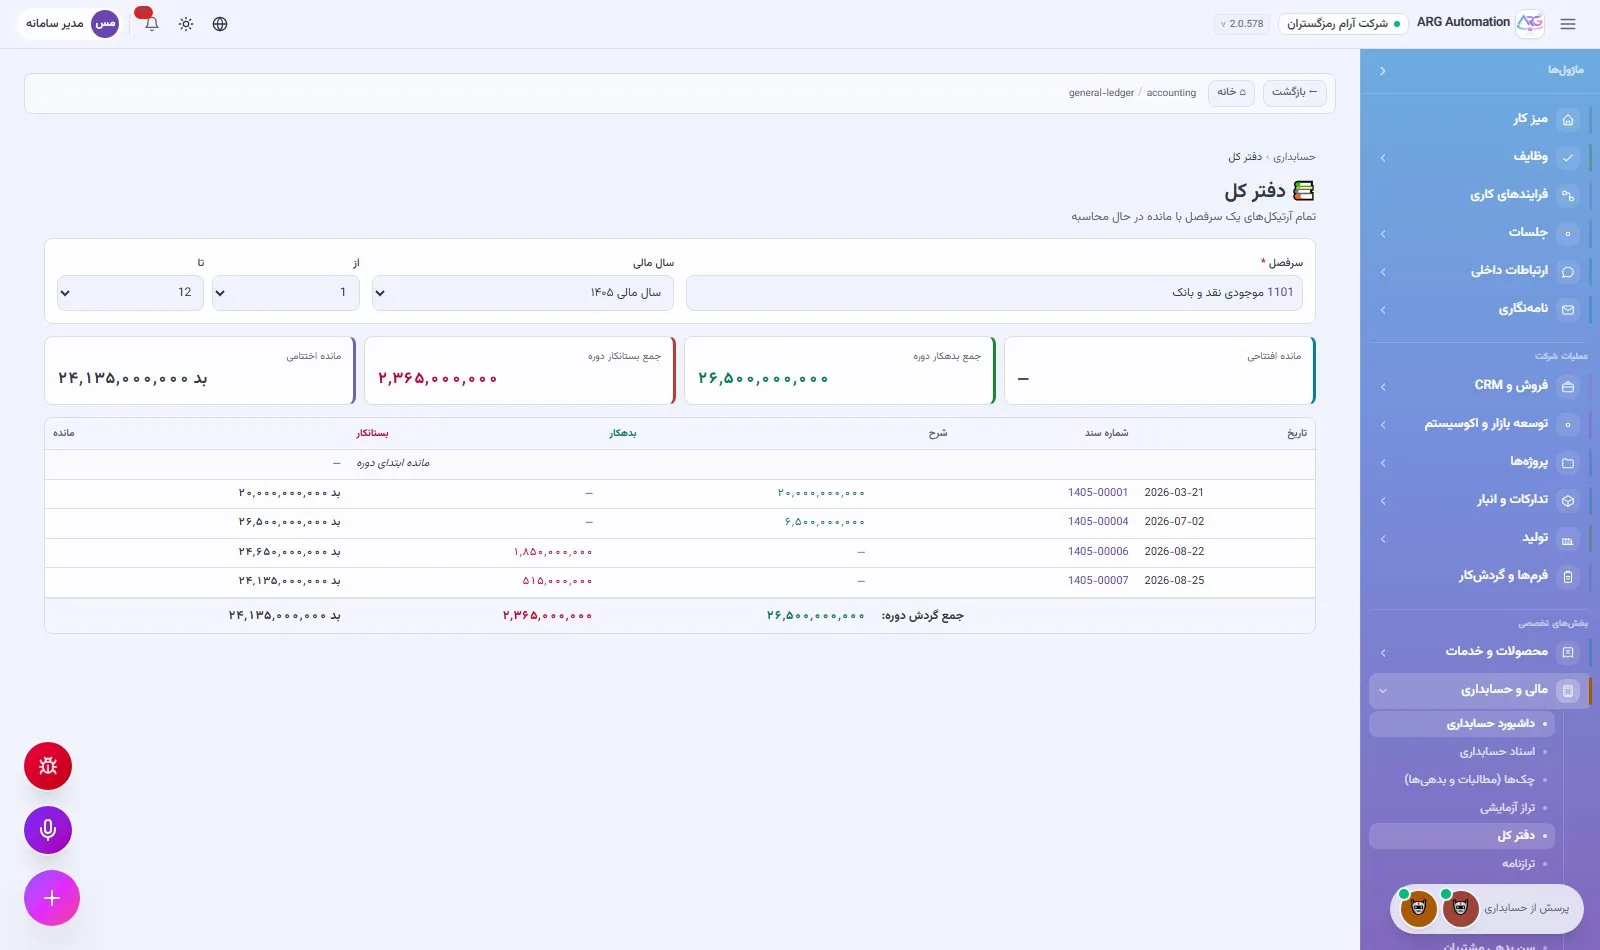Open تدارکات و انبار box icon
This screenshot has height=950, width=1600.
tap(1567, 501)
